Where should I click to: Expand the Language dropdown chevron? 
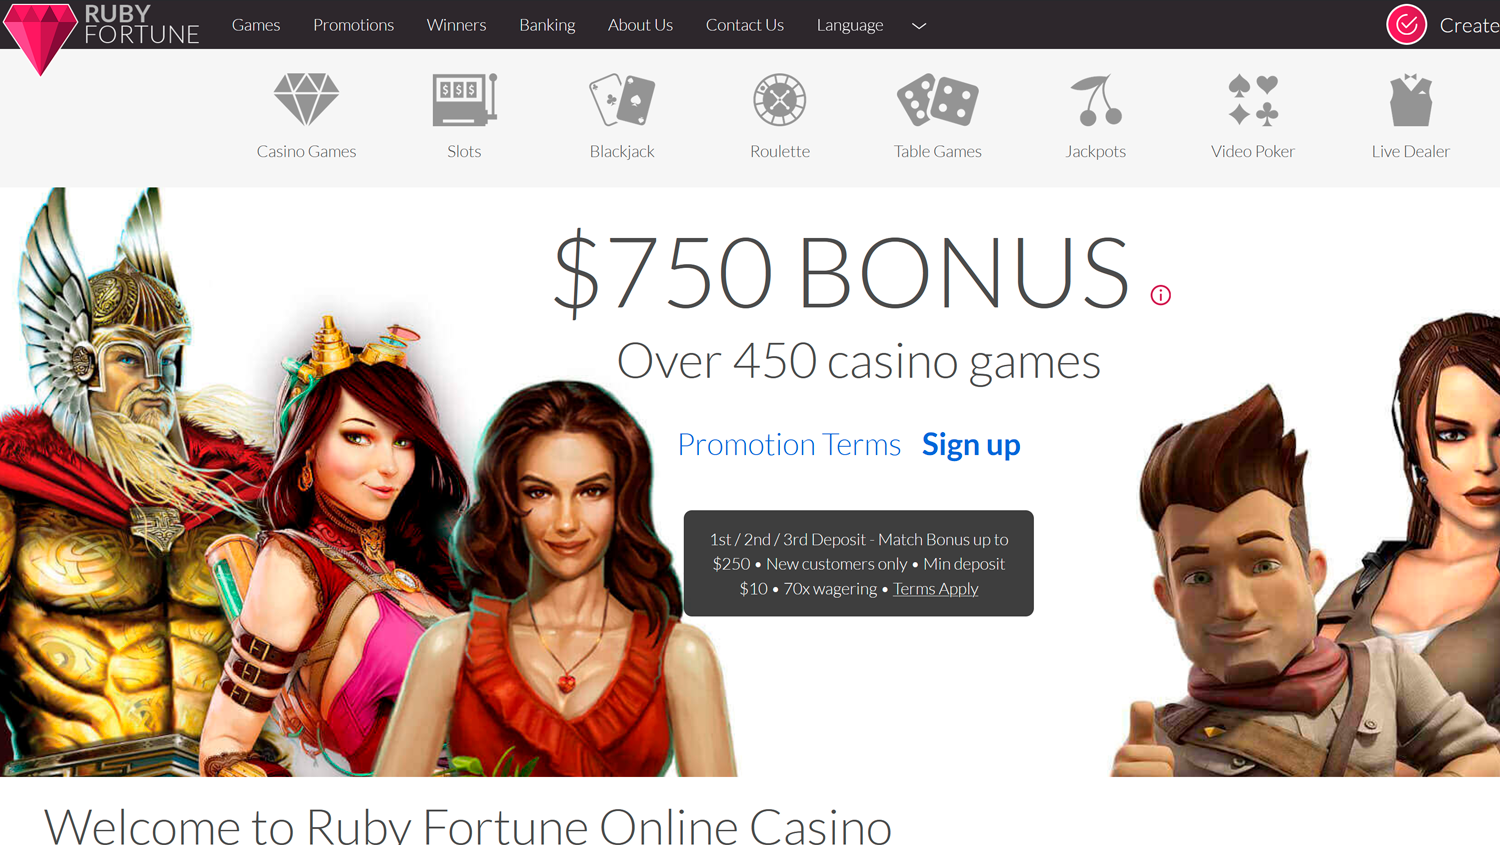pyautogui.click(x=919, y=26)
